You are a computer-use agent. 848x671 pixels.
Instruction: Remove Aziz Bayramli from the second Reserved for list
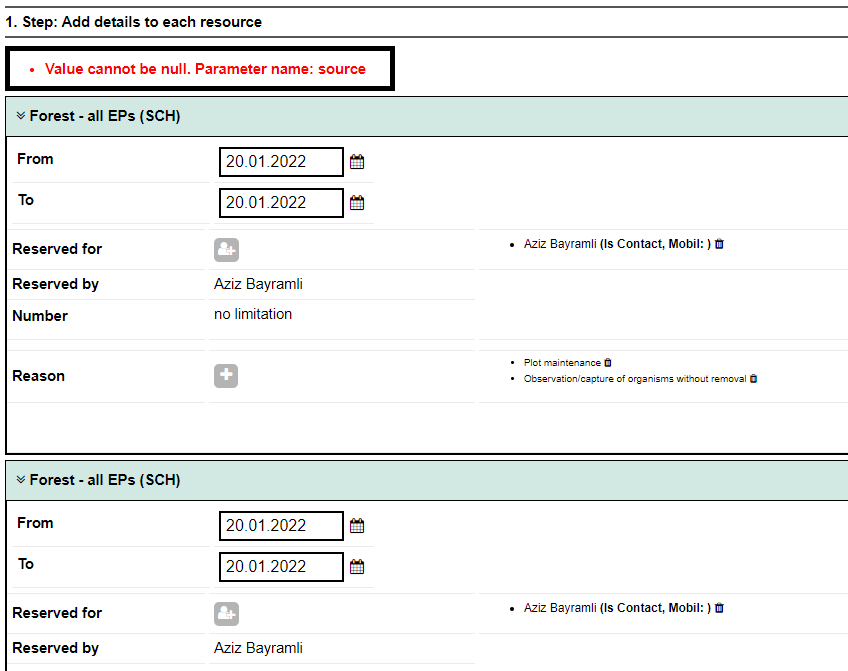tap(719, 607)
